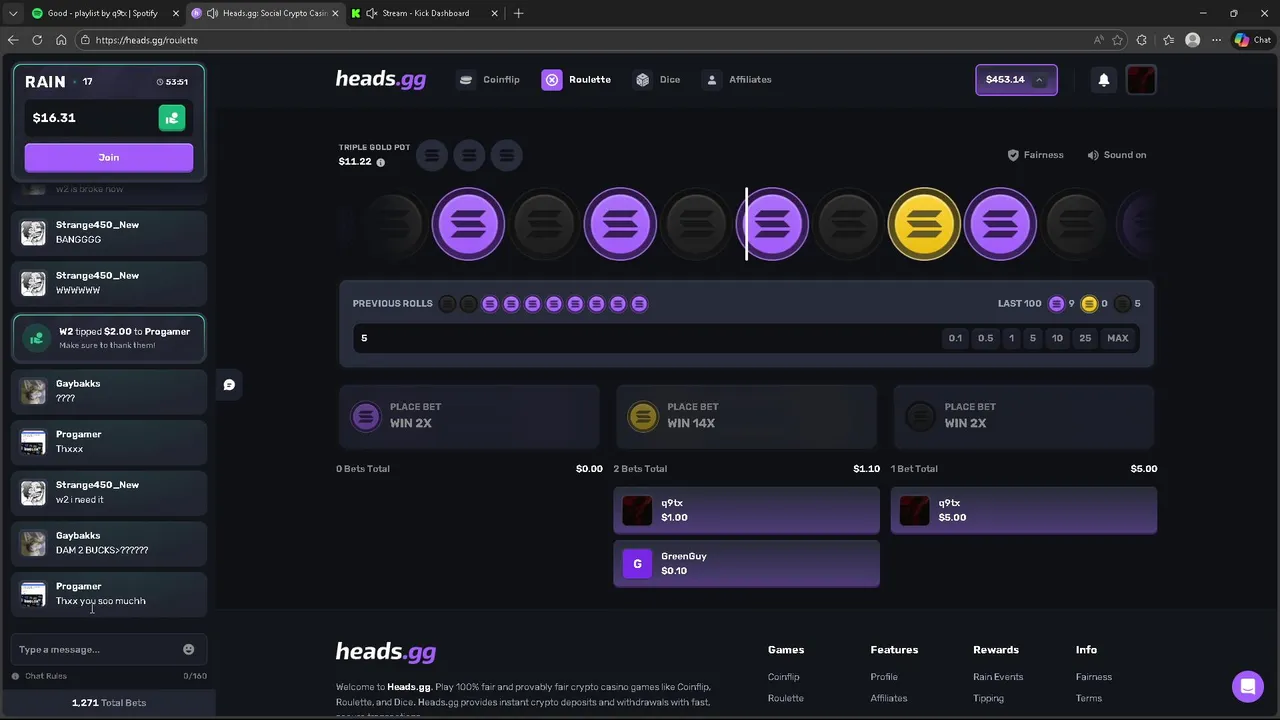Click the chat message input field

point(98,650)
